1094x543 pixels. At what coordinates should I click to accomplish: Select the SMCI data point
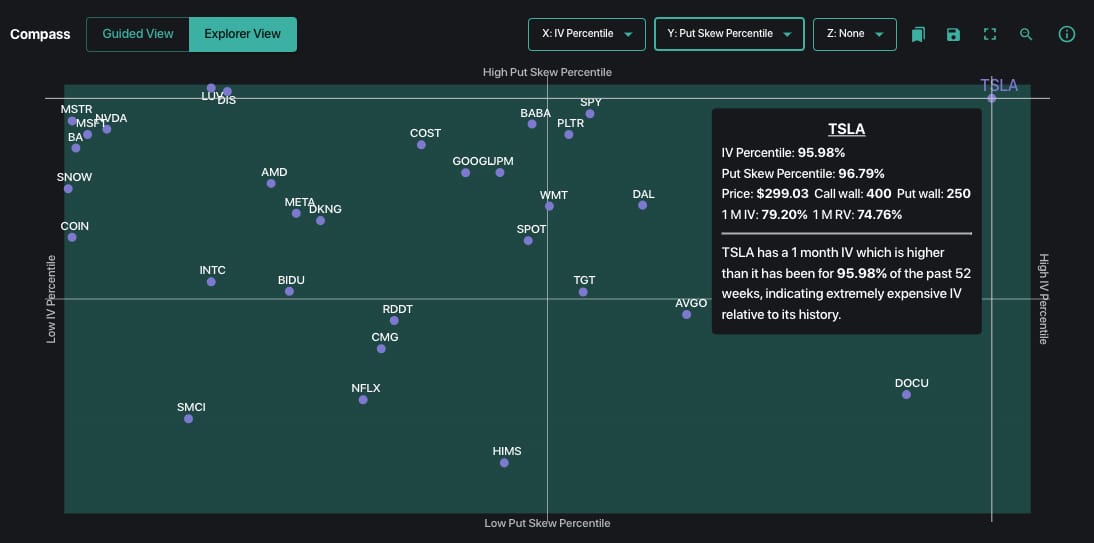[188, 419]
